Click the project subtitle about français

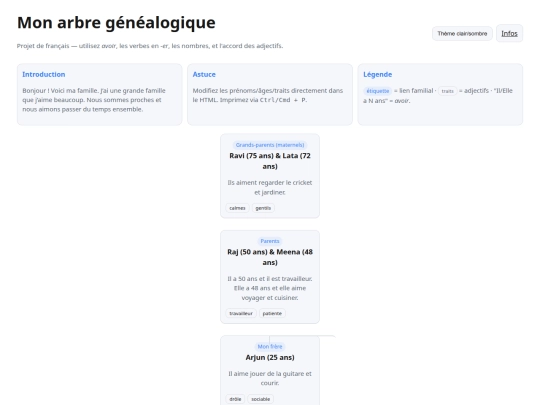tap(150, 46)
